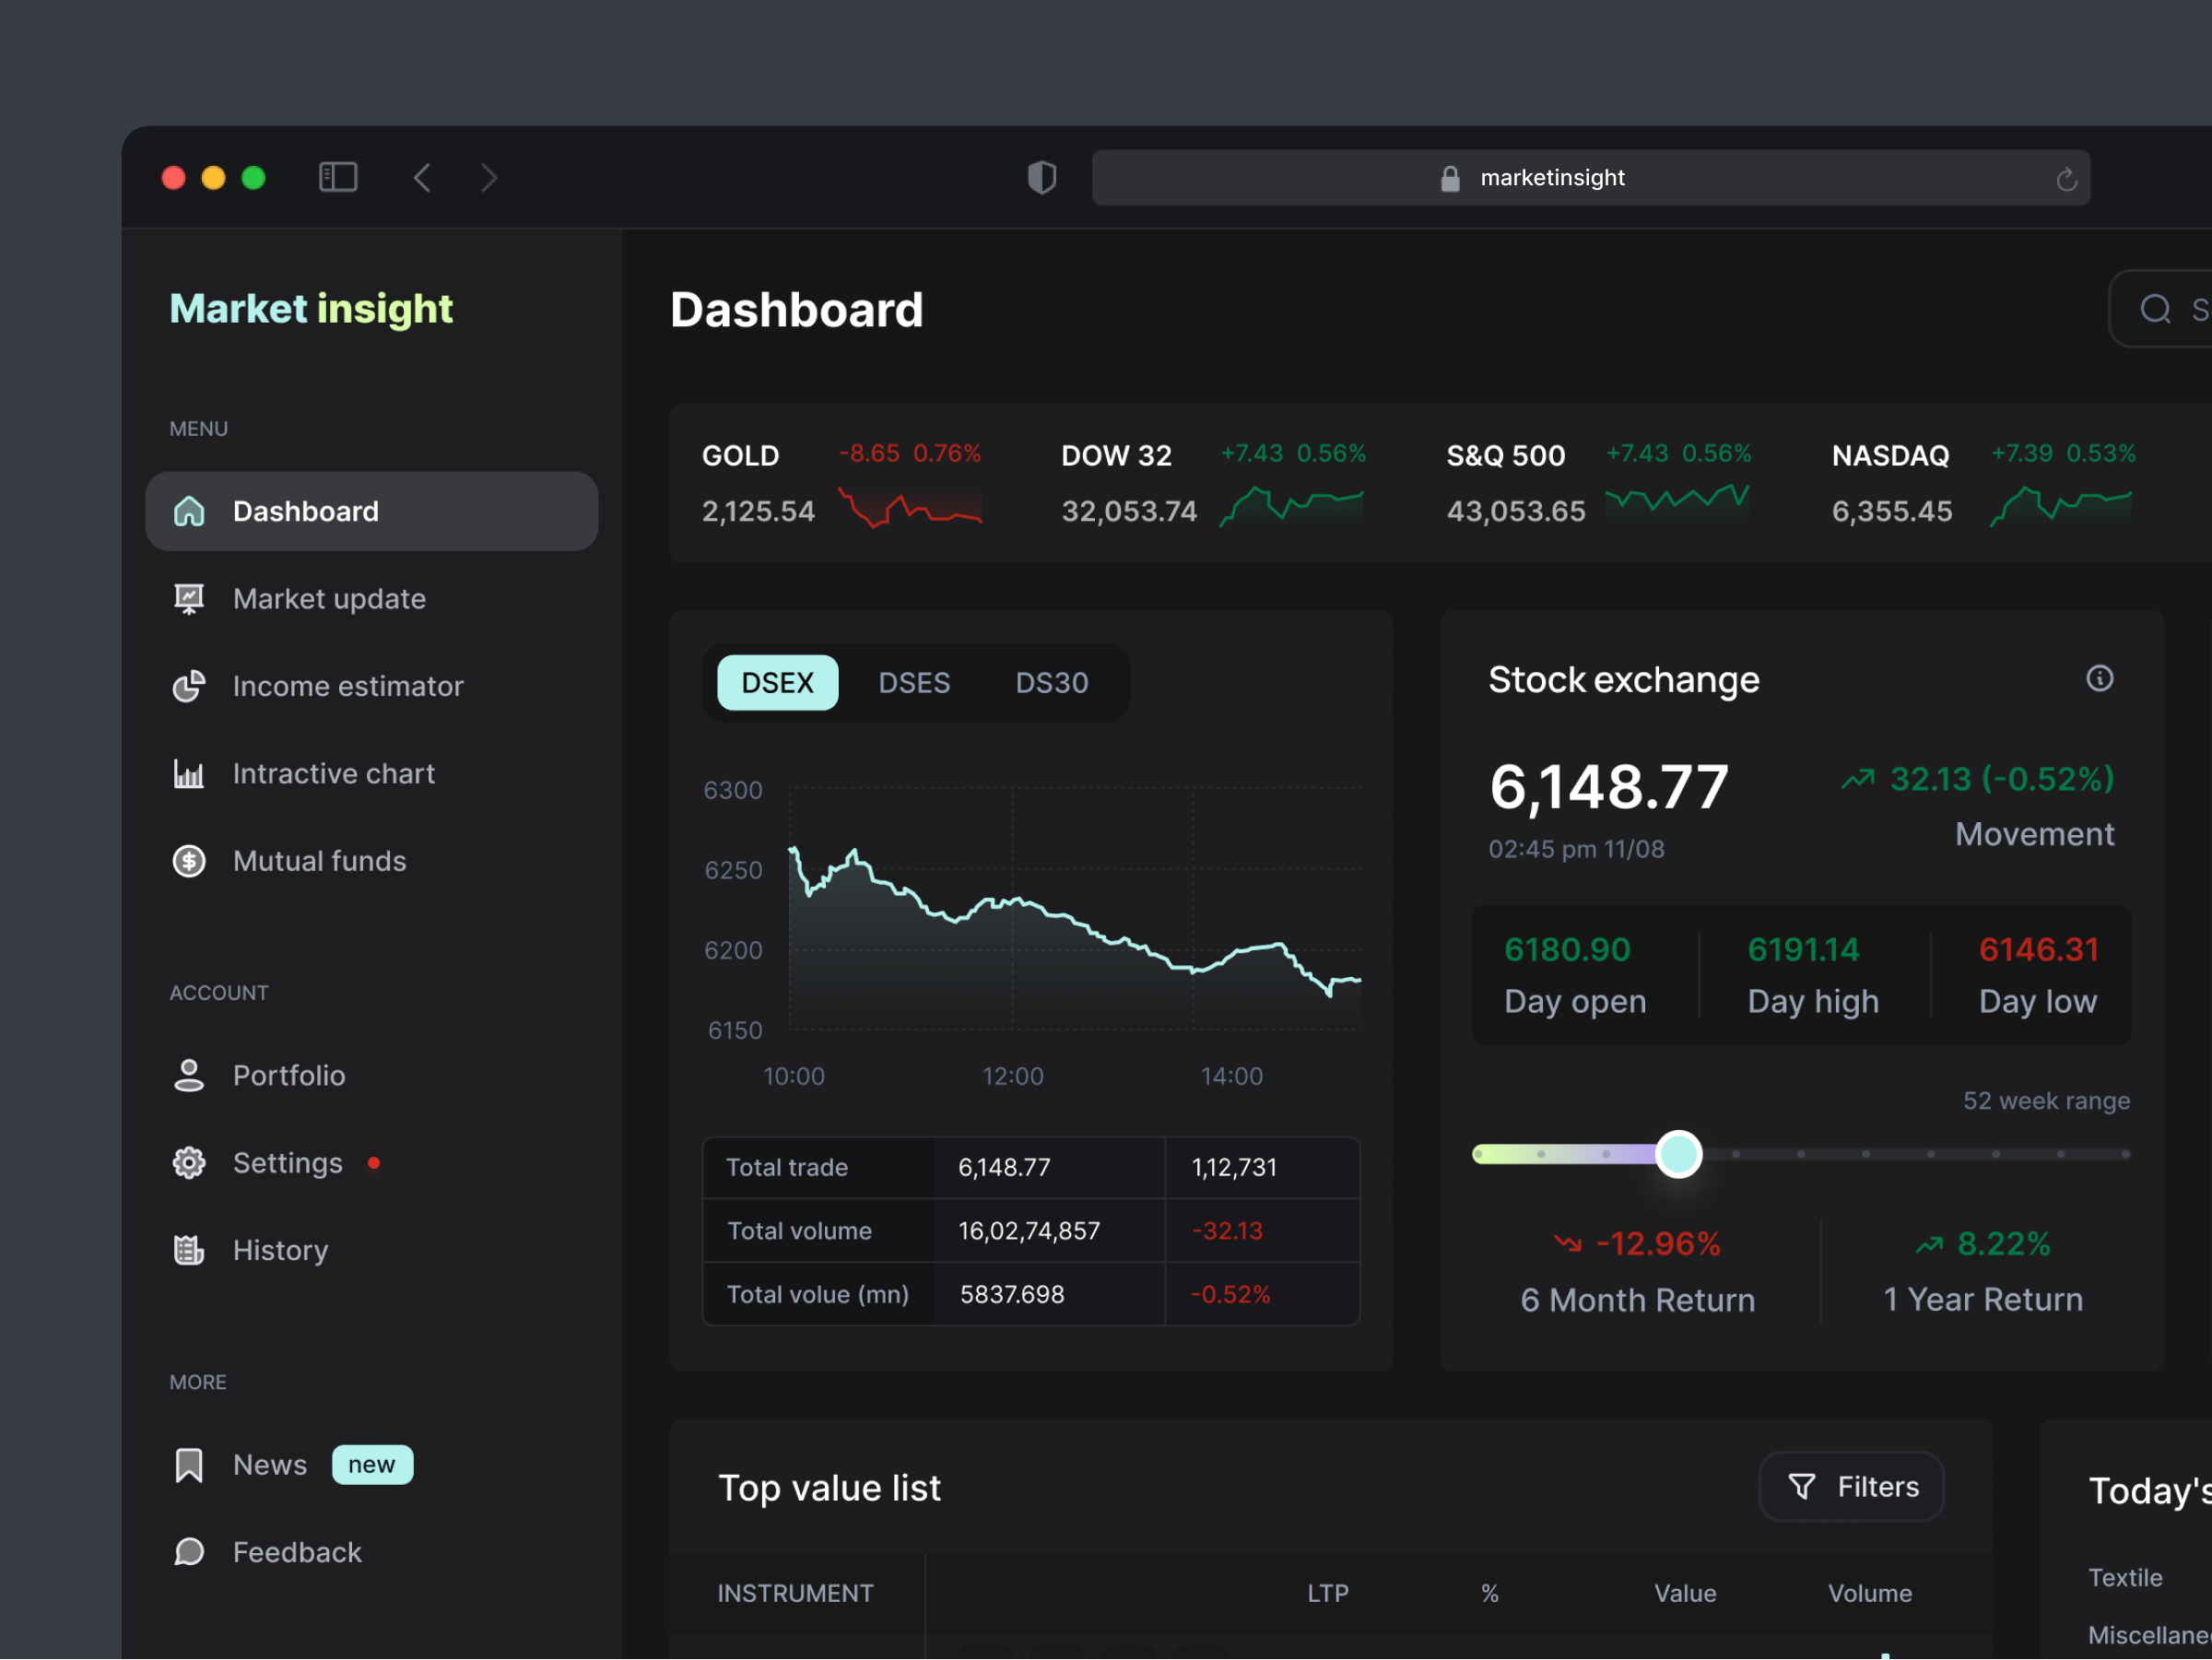View your Portfolio
Image resolution: width=2212 pixels, height=1660 pixels.
tap(289, 1074)
